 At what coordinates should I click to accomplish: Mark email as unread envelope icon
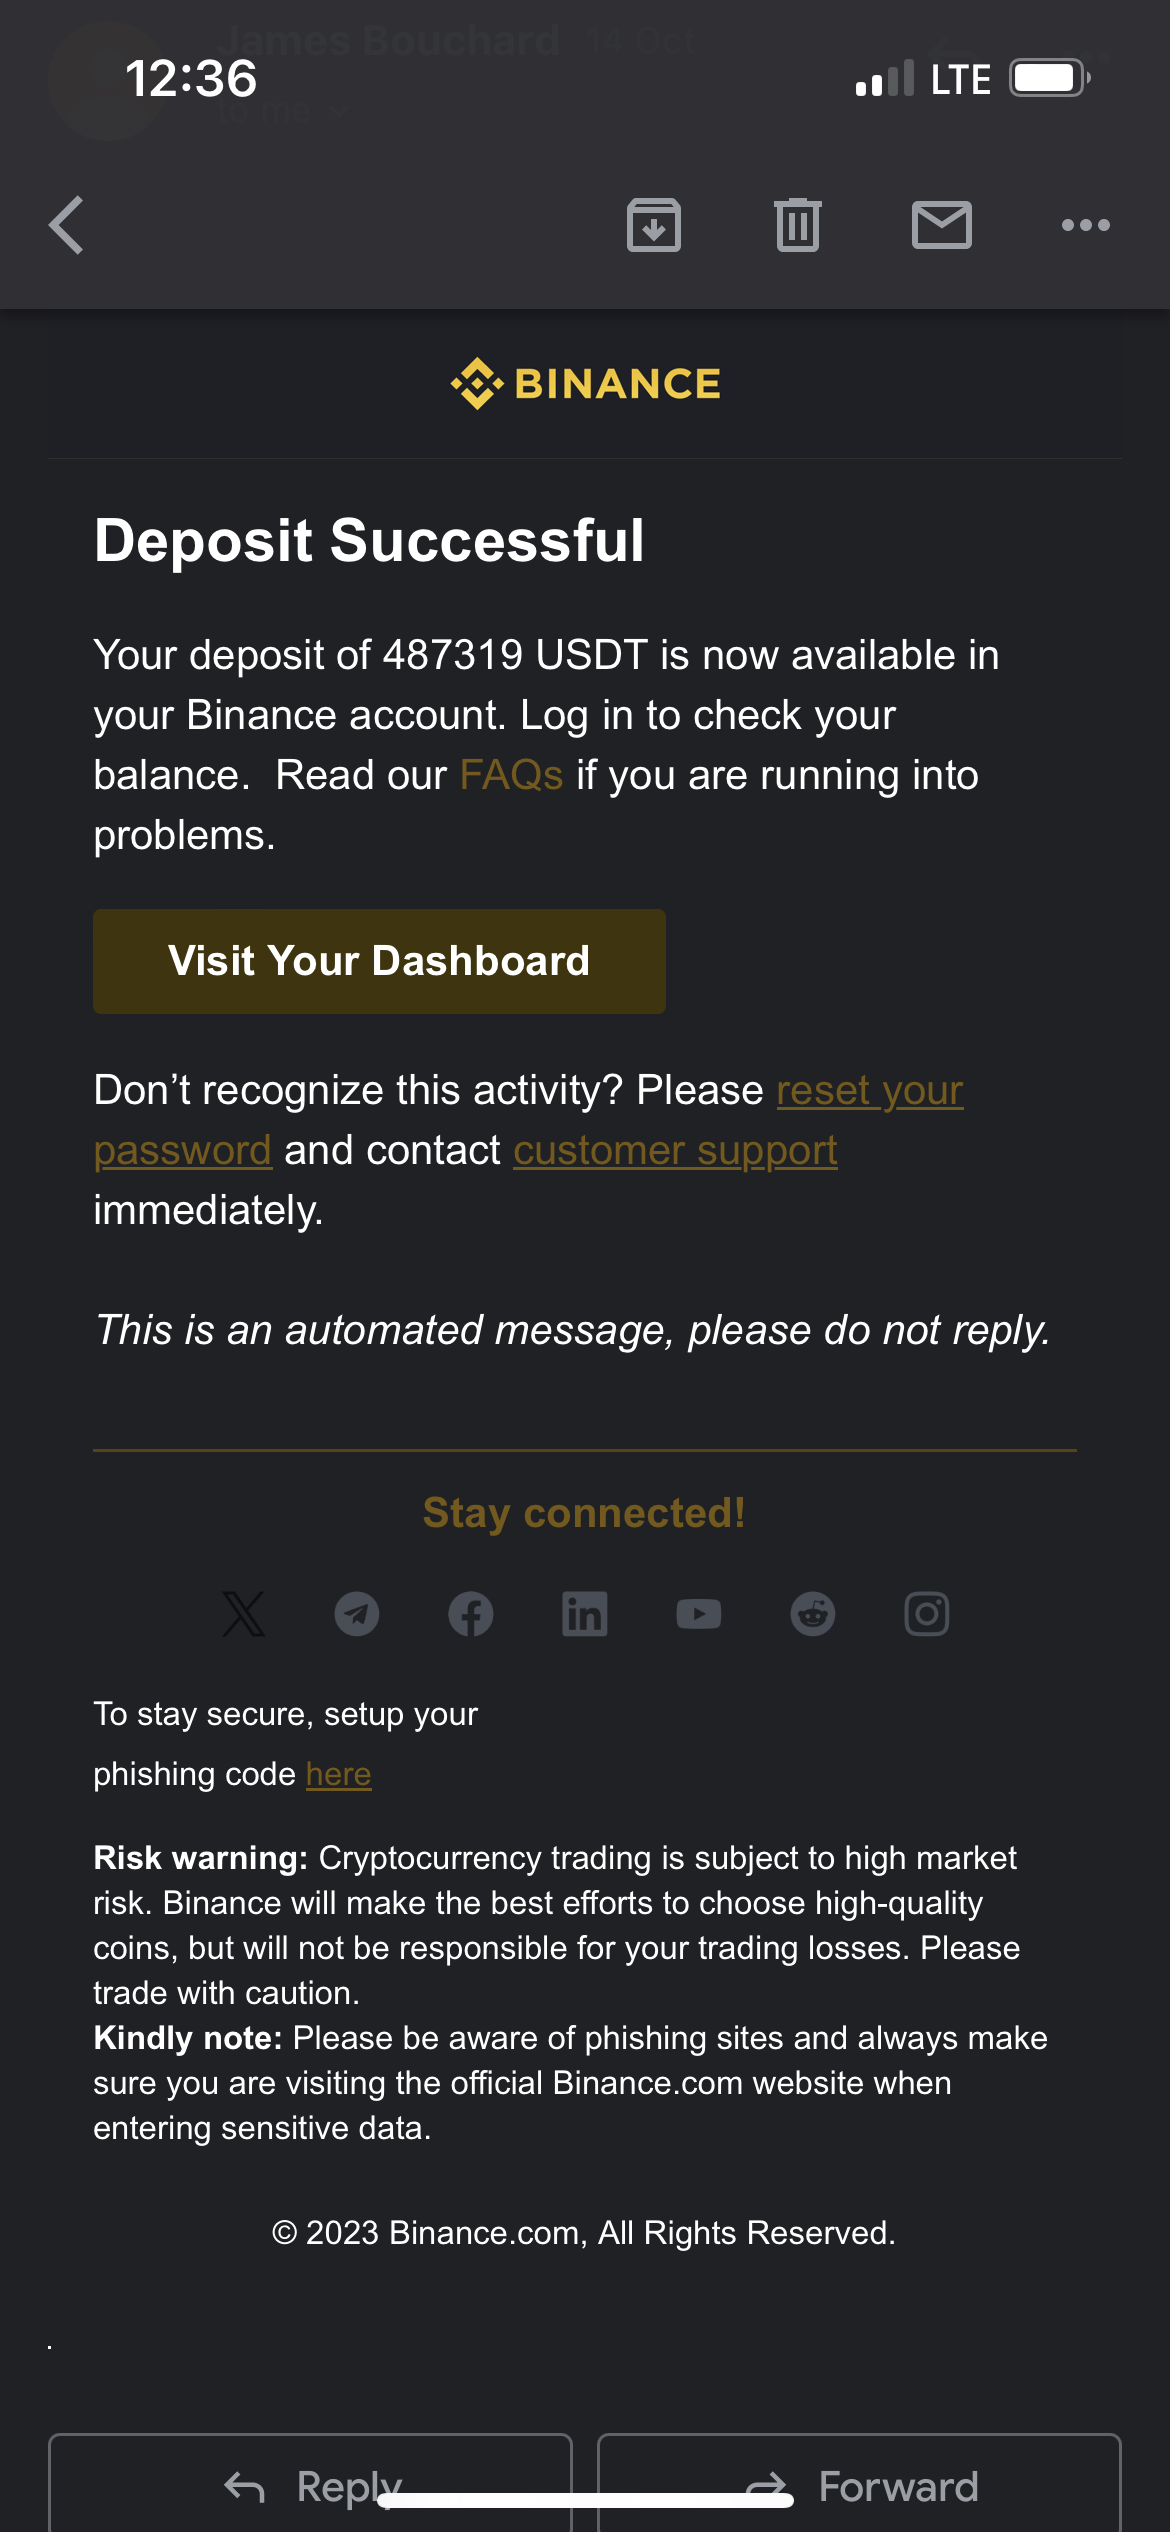(942, 225)
